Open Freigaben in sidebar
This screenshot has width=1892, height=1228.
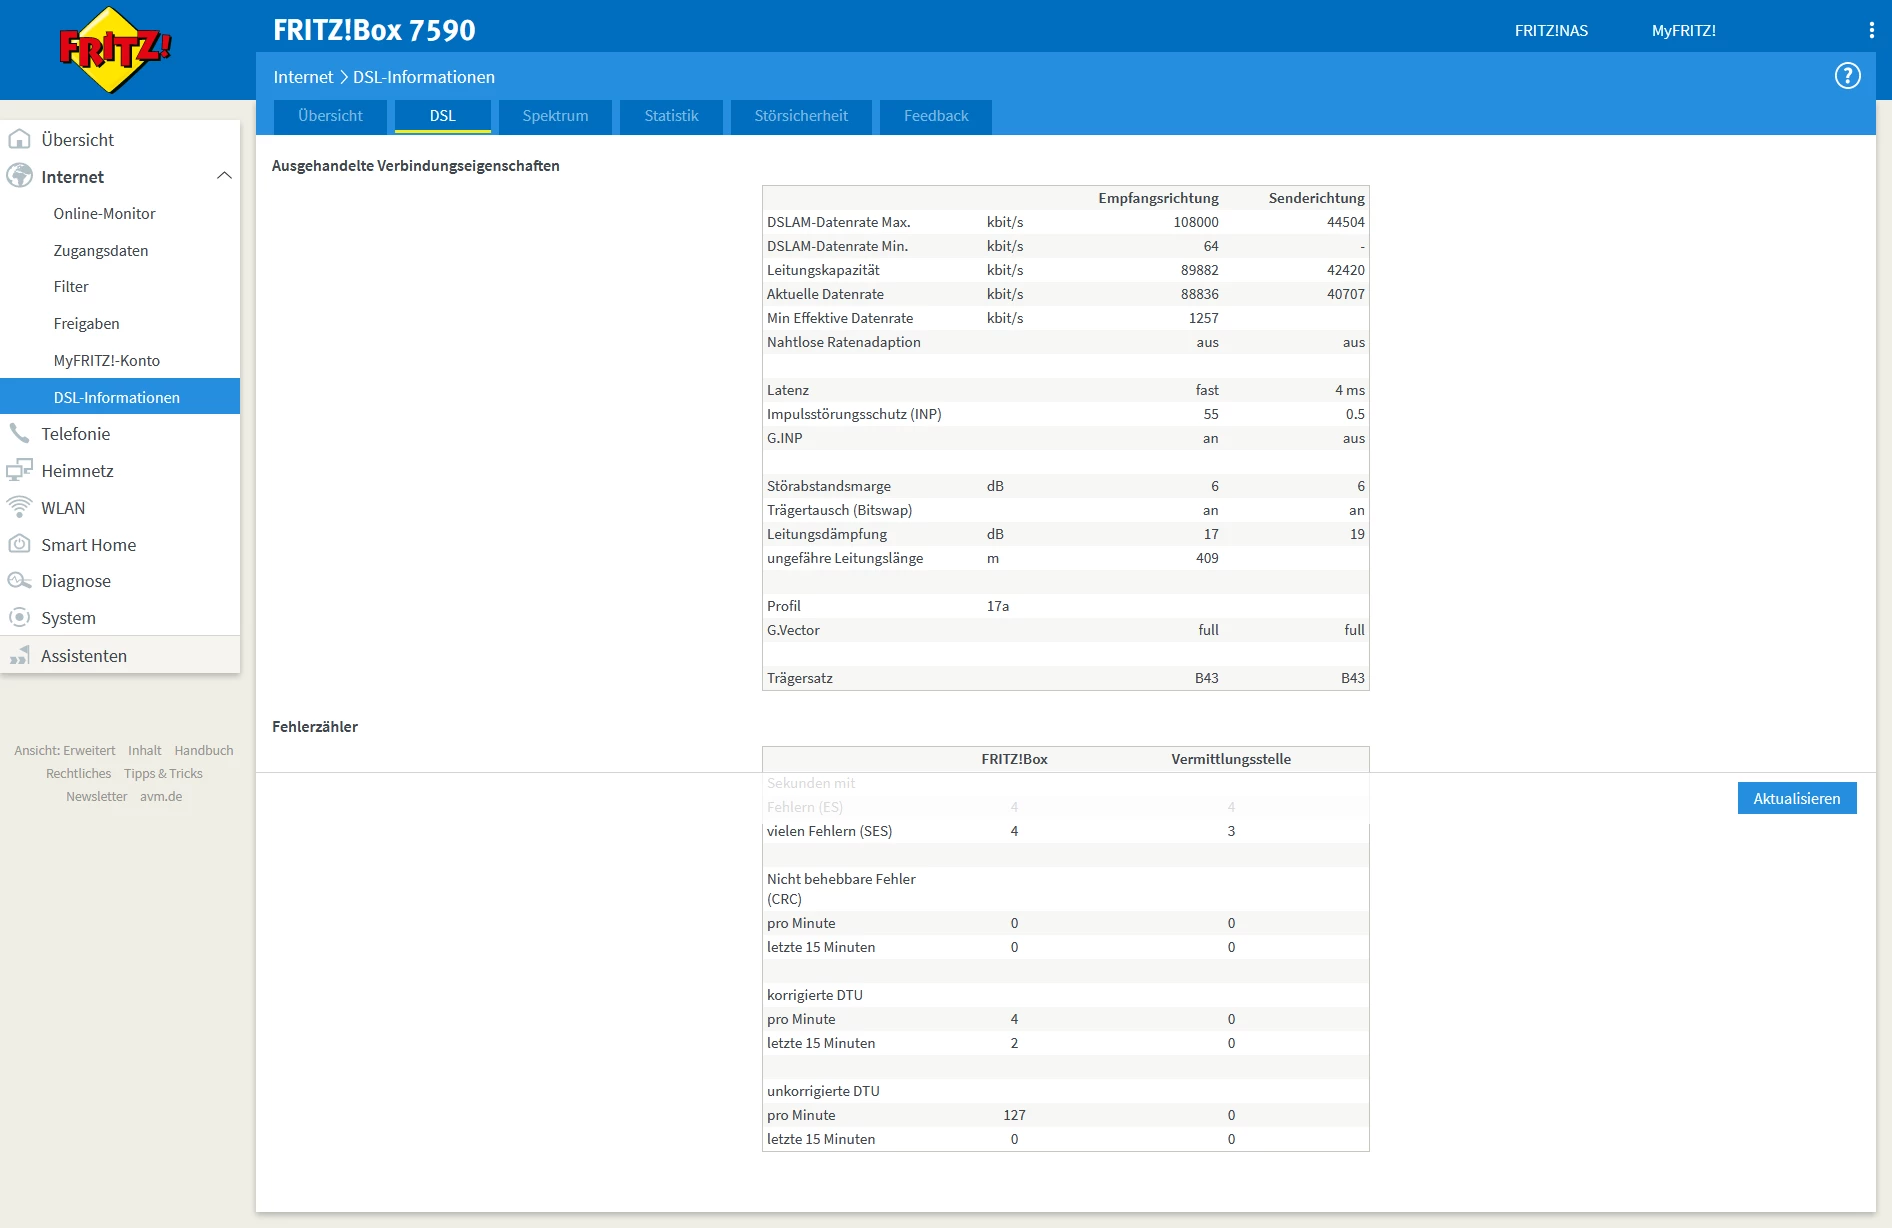(86, 323)
